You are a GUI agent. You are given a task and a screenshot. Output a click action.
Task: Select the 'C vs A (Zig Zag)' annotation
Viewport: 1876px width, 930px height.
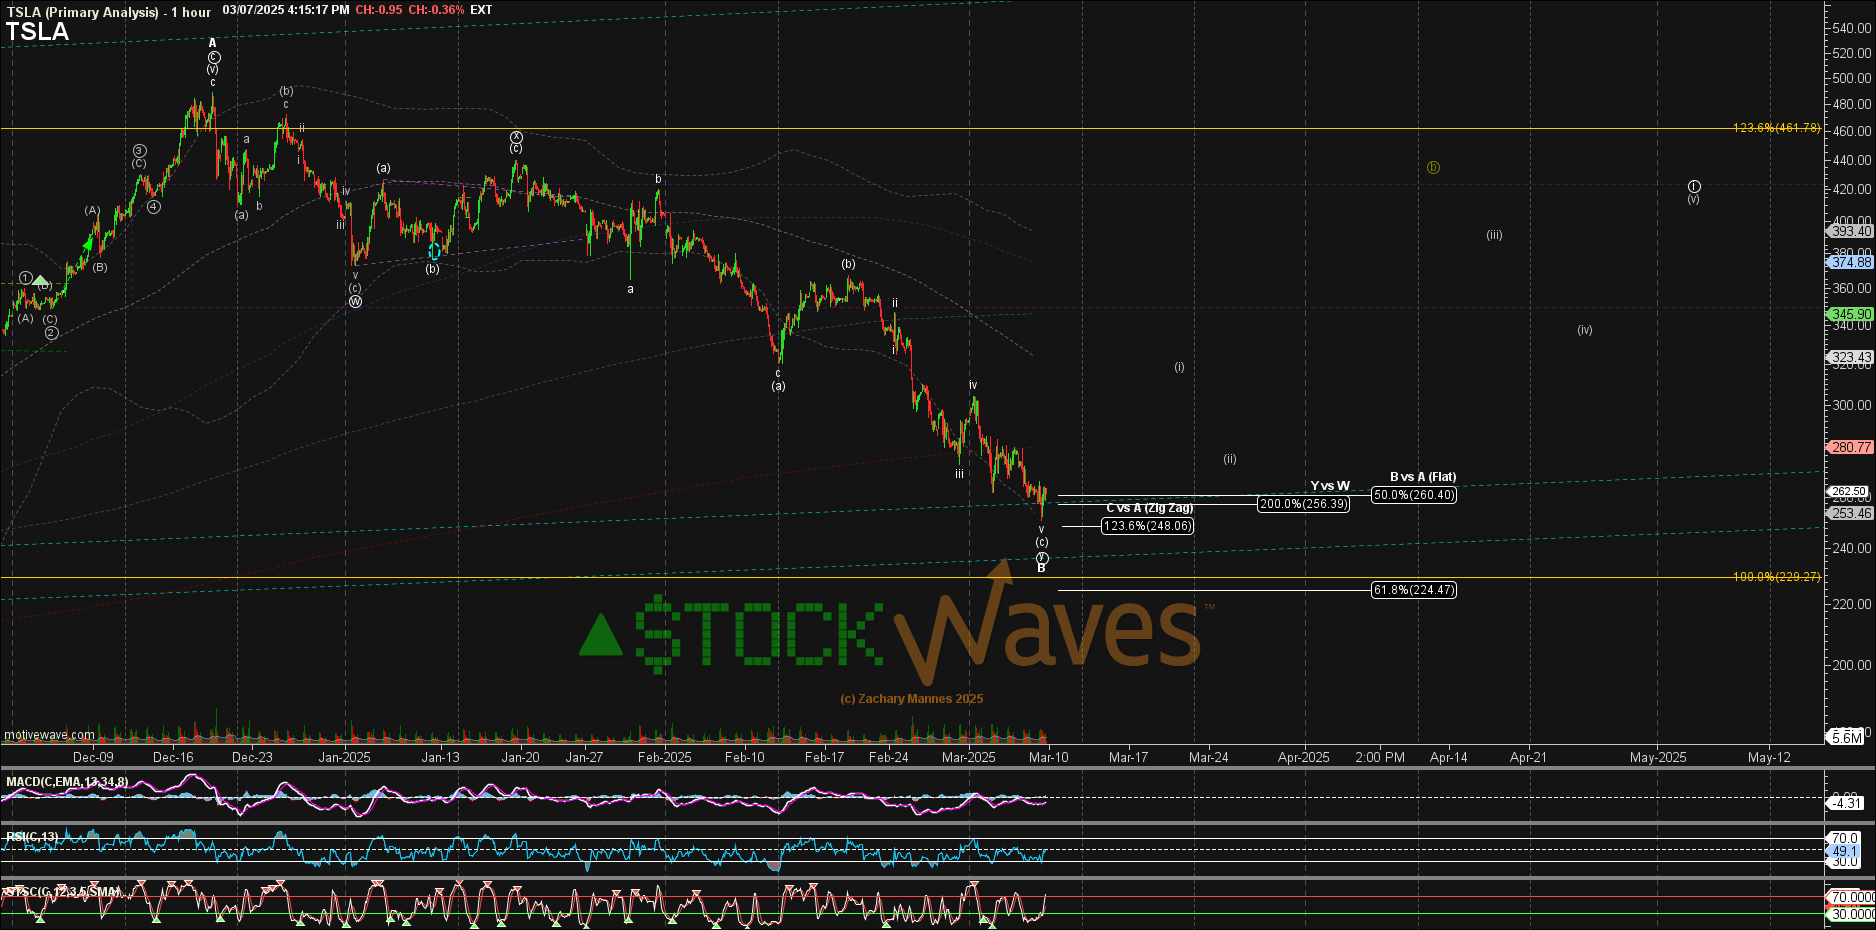[x=1149, y=508]
